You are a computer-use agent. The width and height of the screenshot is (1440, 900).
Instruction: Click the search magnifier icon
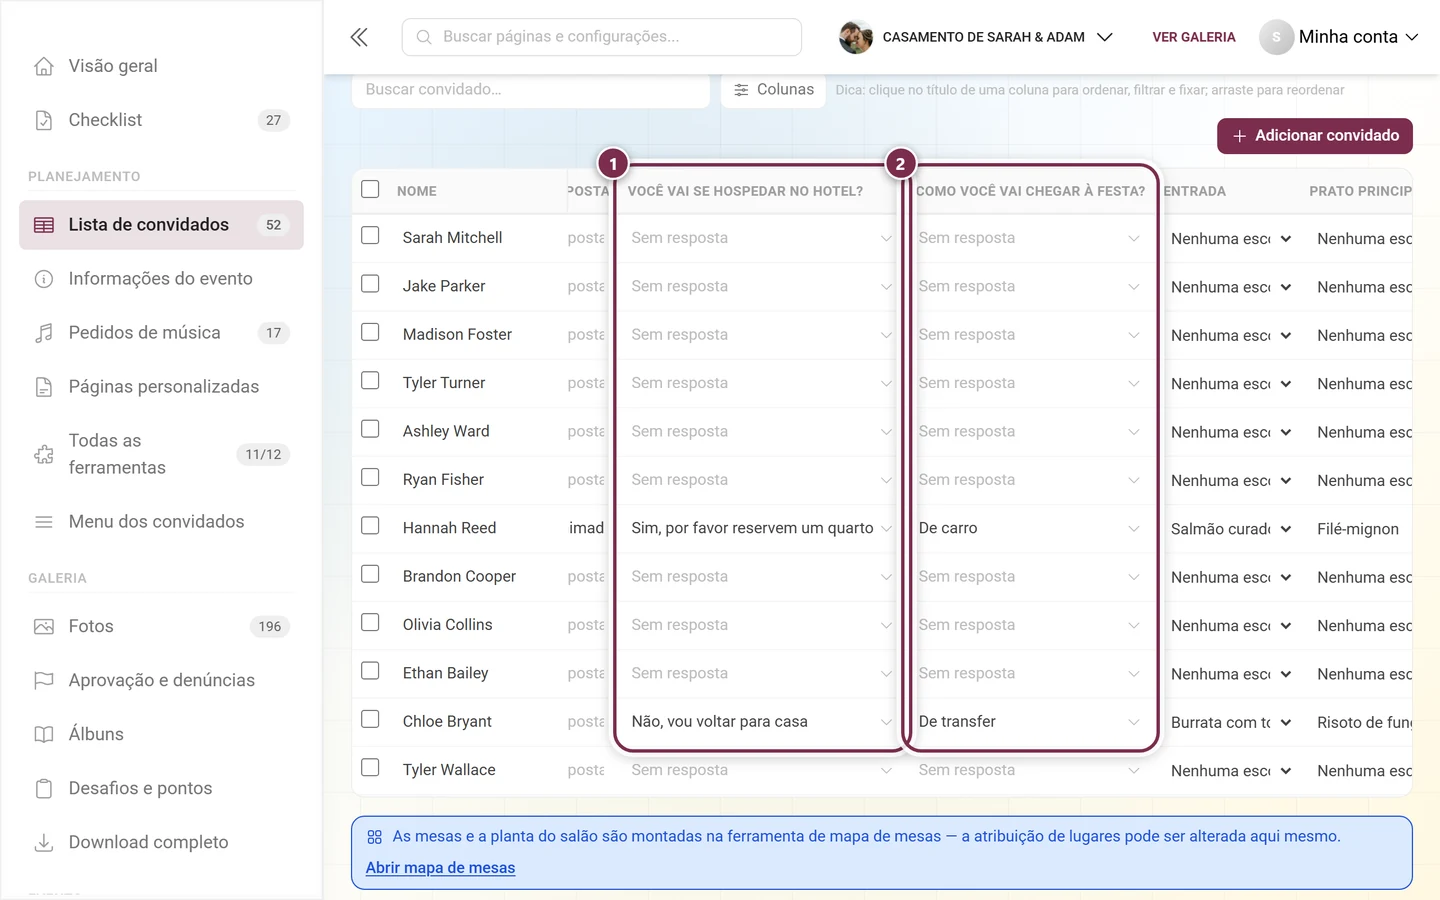[x=424, y=37]
